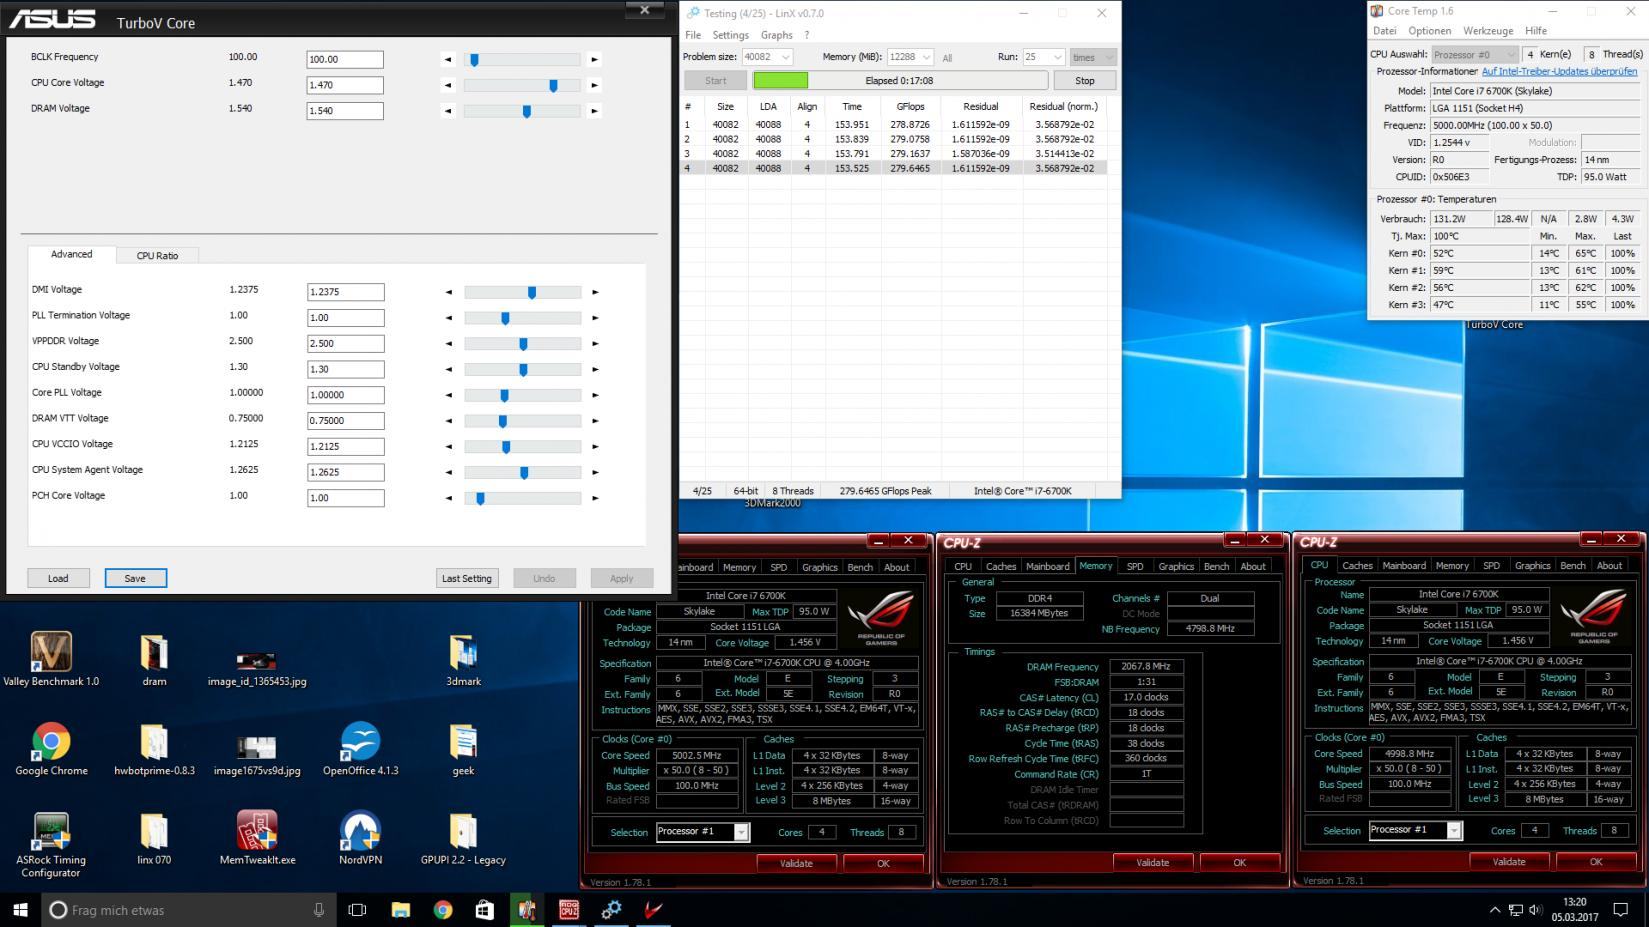The image size is (1649, 927).
Task: Click Validate in the rightmost CPU-Z window
Action: [x=1509, y=861]
